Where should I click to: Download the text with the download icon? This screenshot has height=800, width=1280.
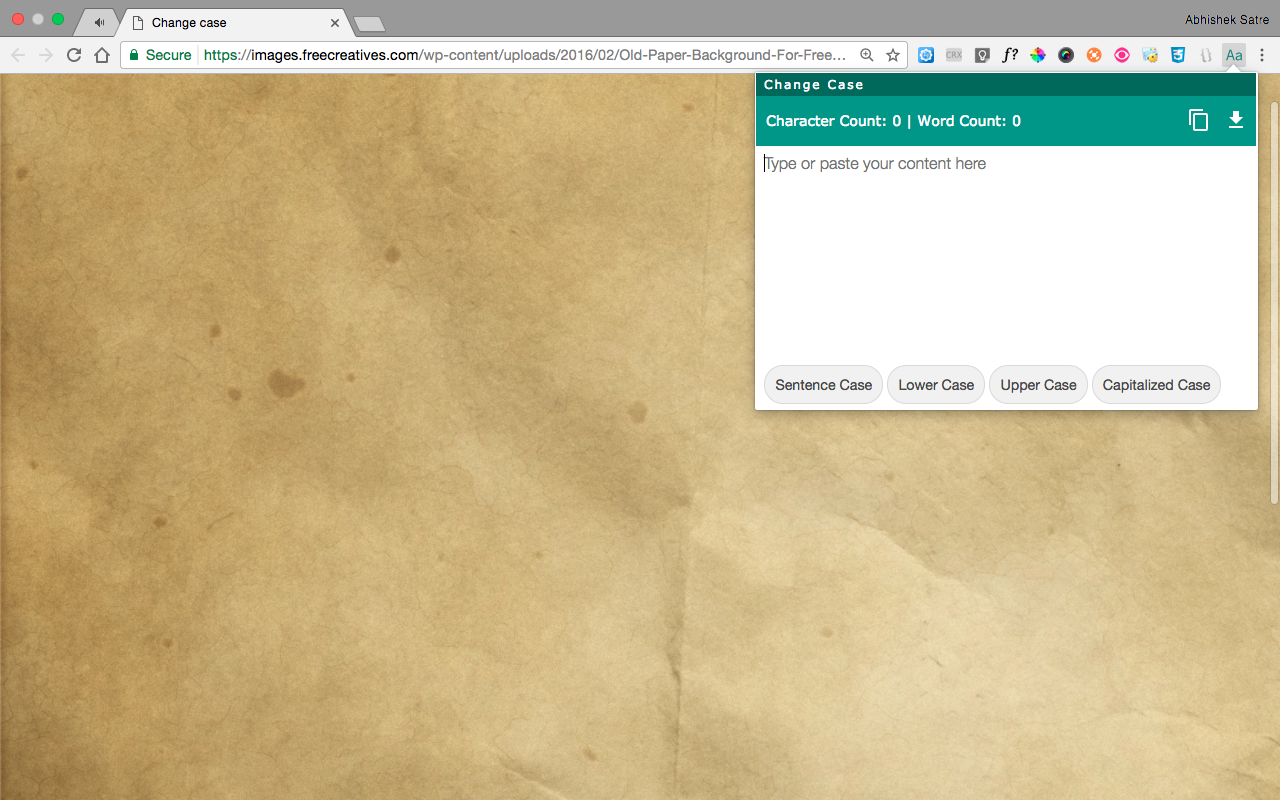click(1236, 121)
